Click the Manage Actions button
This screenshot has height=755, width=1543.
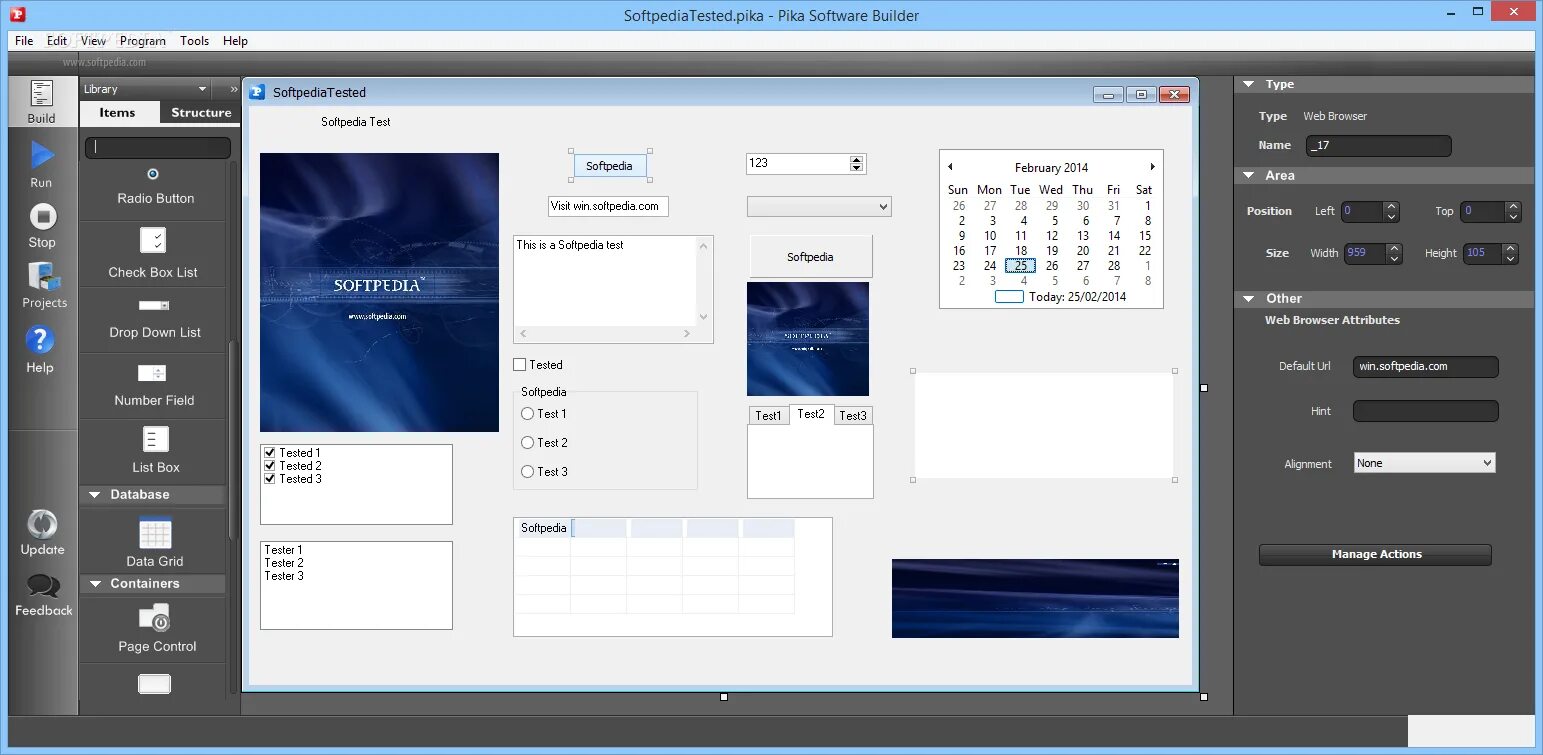(x=1375, y=554)
